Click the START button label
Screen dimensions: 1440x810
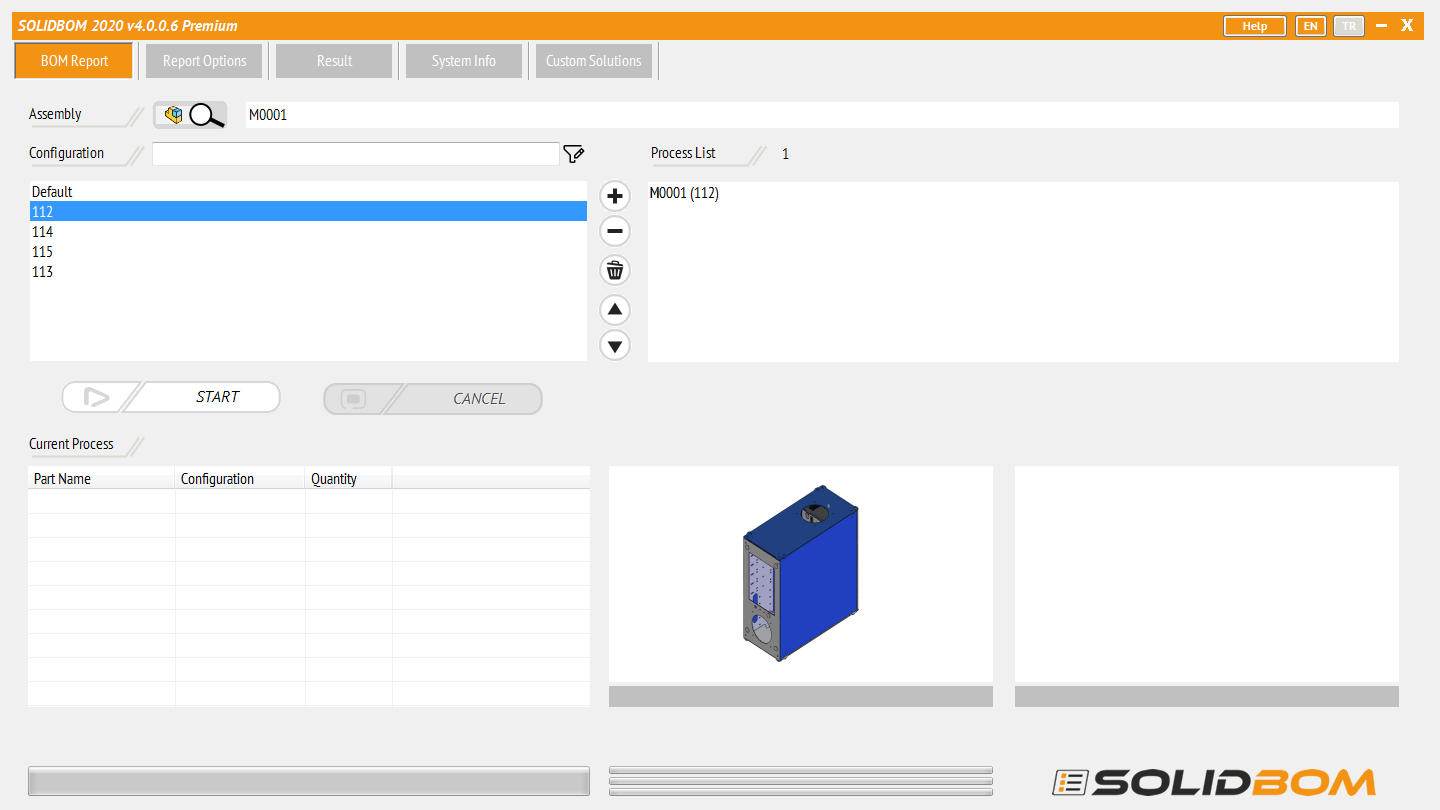point(217,397)
